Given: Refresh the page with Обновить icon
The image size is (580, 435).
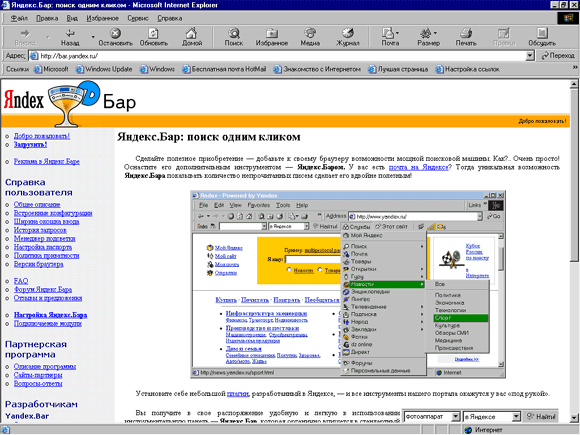Looking at the screenshot, I should (154, 33).
